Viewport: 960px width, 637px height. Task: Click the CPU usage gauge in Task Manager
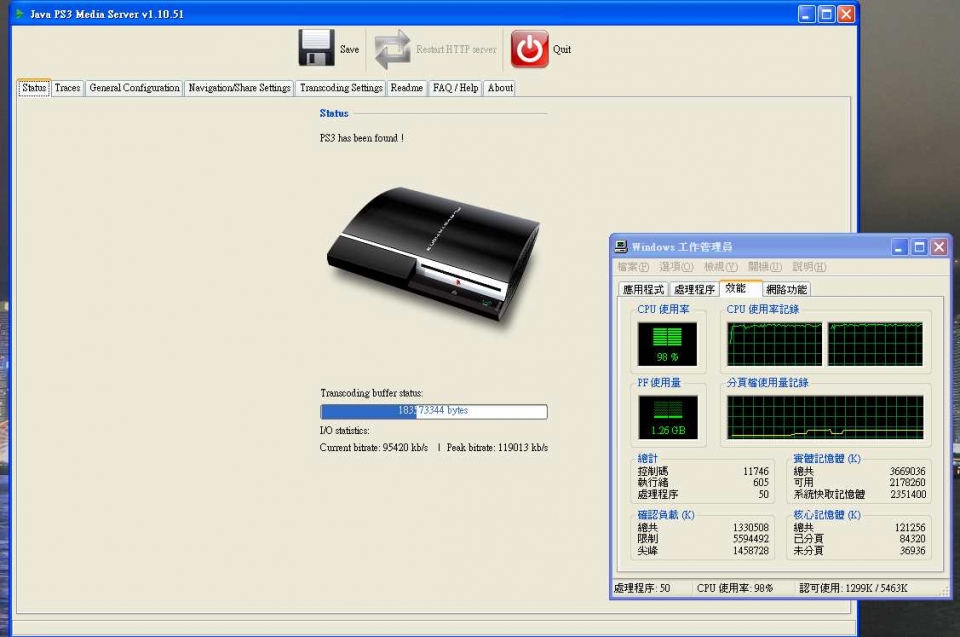(666, 342)
